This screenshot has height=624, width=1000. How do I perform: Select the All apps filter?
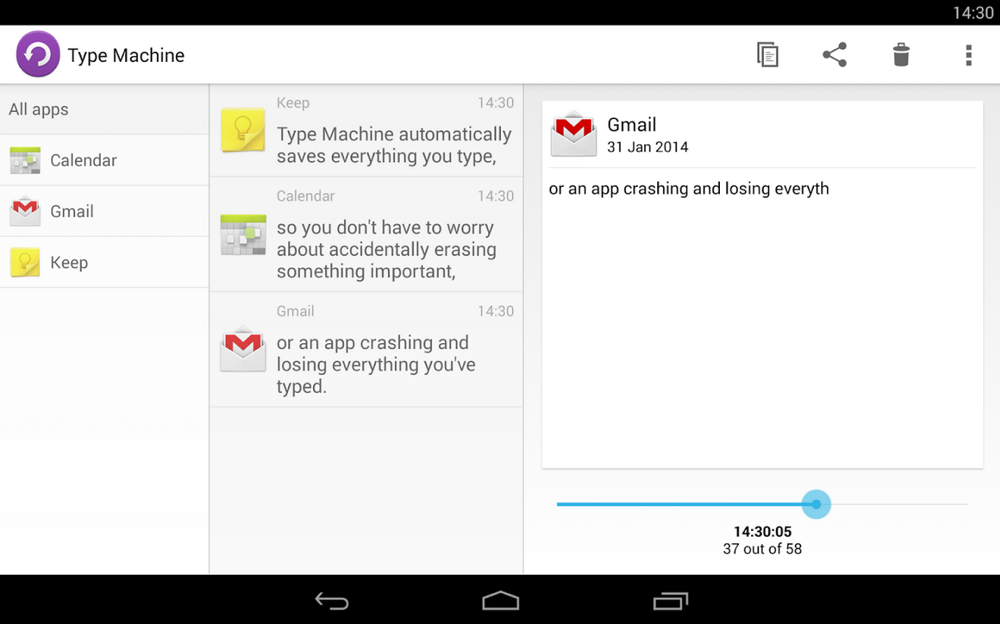39,109
